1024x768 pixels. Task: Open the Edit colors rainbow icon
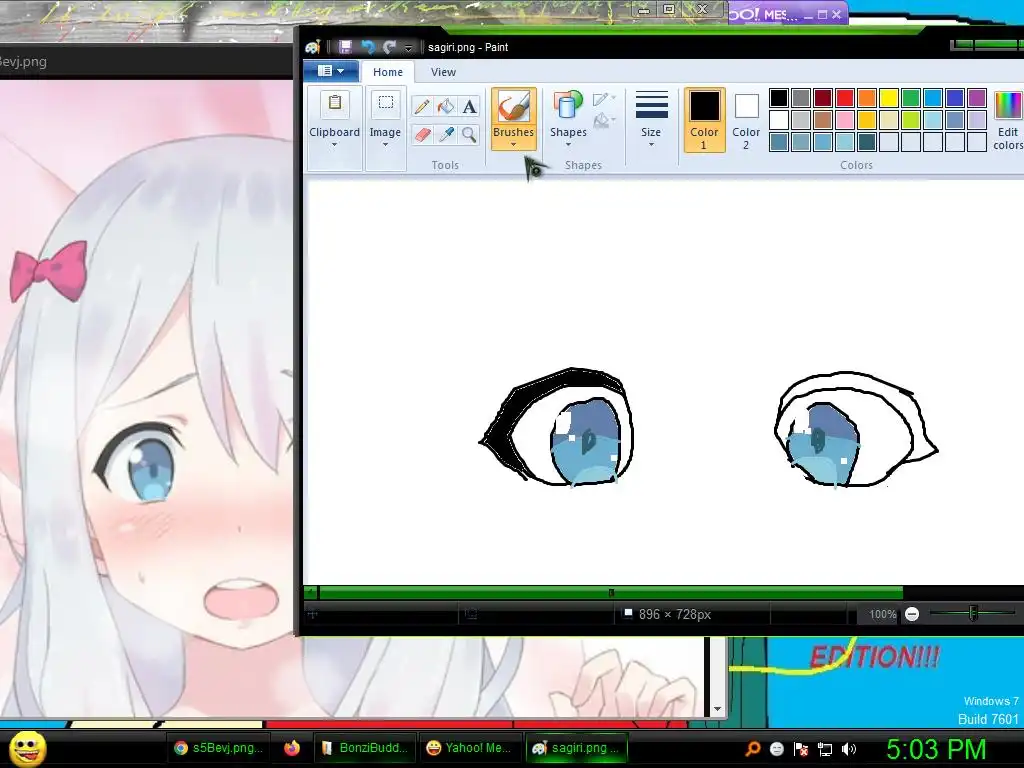1007,106
